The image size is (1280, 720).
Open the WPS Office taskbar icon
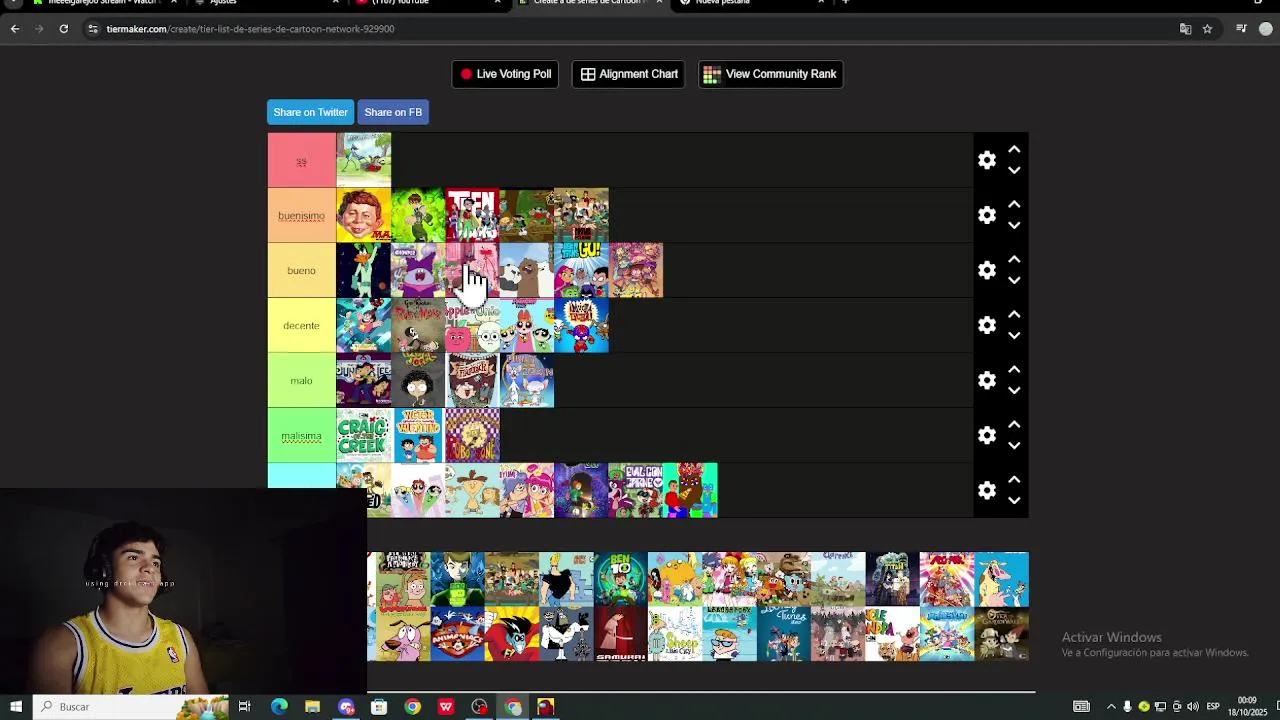click(446, 707)
